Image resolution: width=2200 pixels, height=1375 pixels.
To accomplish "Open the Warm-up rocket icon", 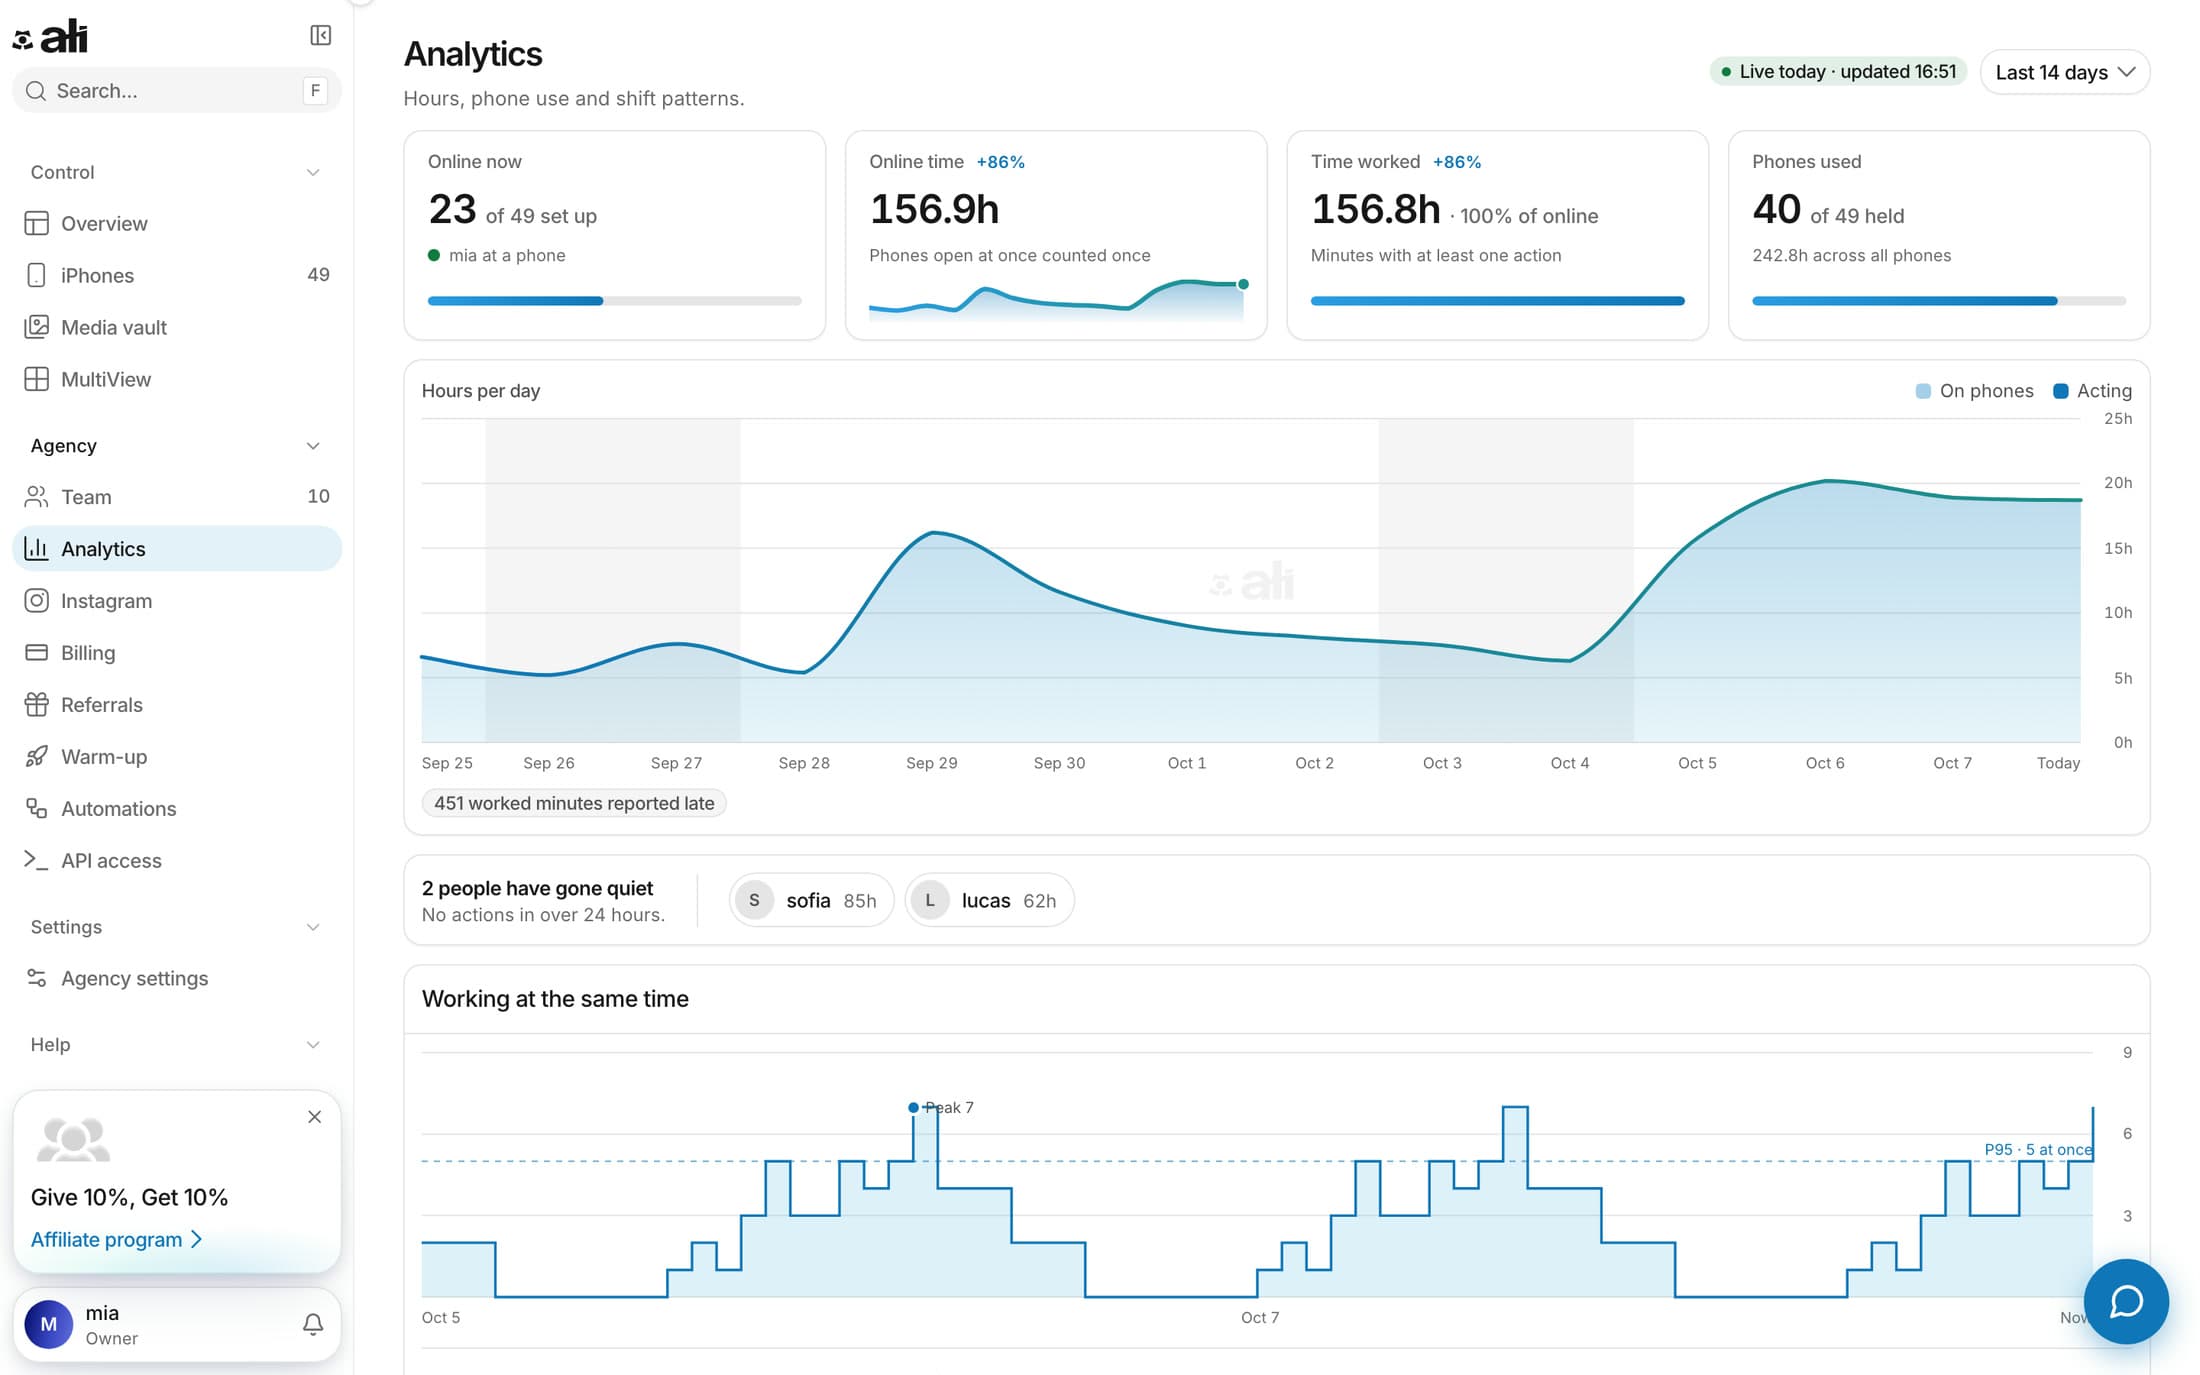I will (37, 757).
